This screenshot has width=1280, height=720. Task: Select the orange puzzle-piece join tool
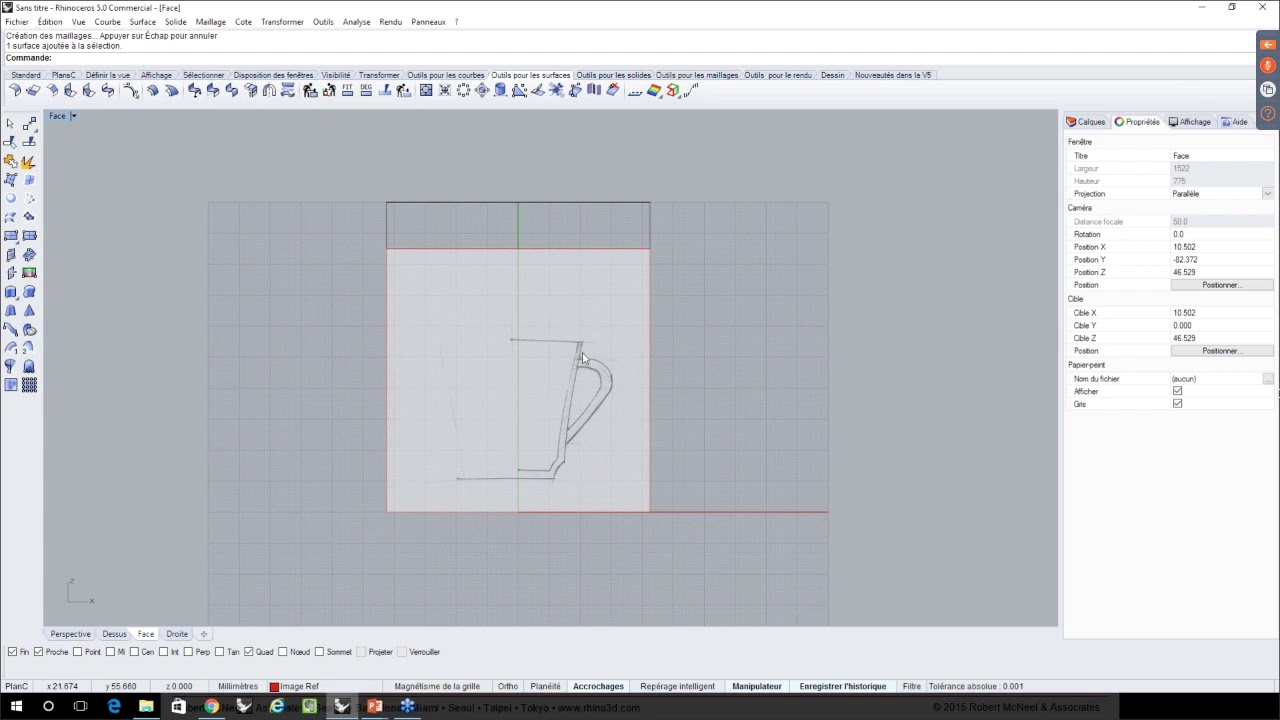click(10, 161)
